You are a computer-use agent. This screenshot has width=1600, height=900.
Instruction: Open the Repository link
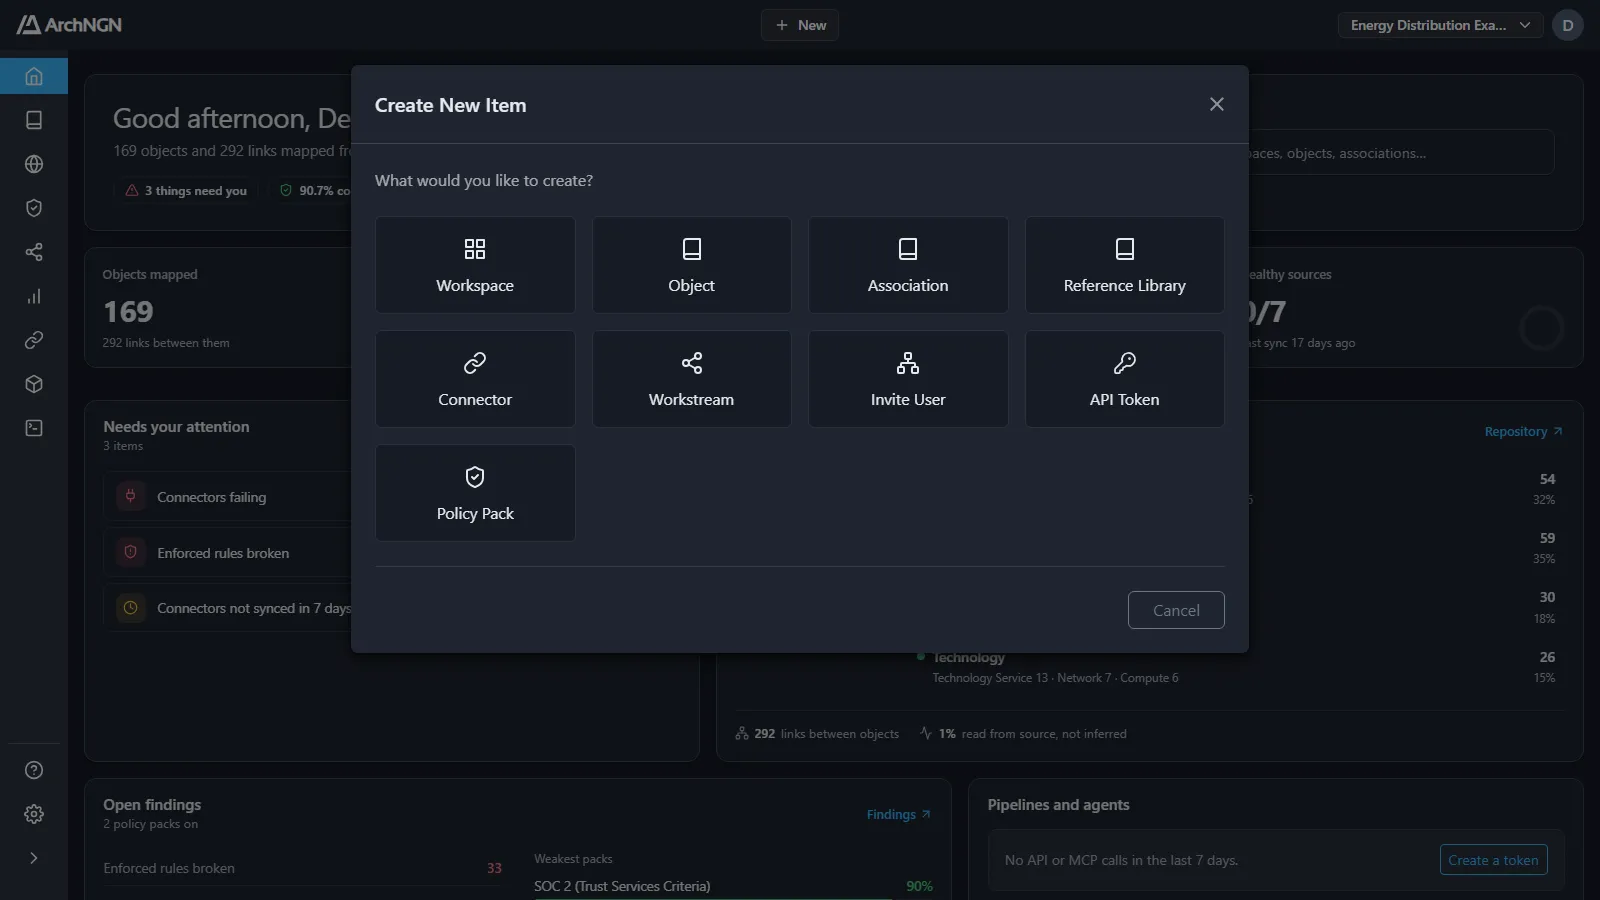click(1523, 432)
